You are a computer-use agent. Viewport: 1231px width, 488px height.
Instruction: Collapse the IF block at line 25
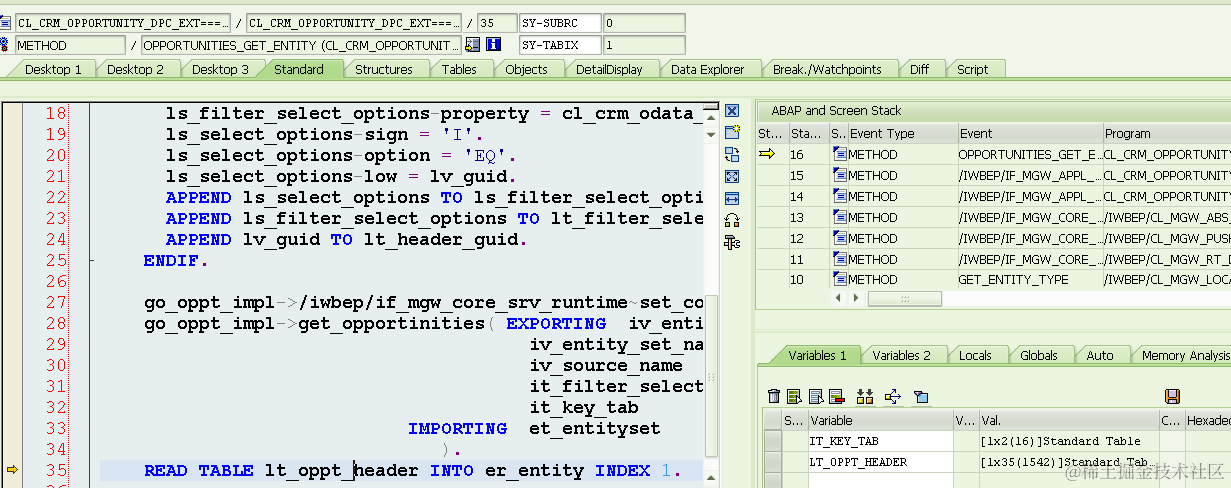pos(93,260)
